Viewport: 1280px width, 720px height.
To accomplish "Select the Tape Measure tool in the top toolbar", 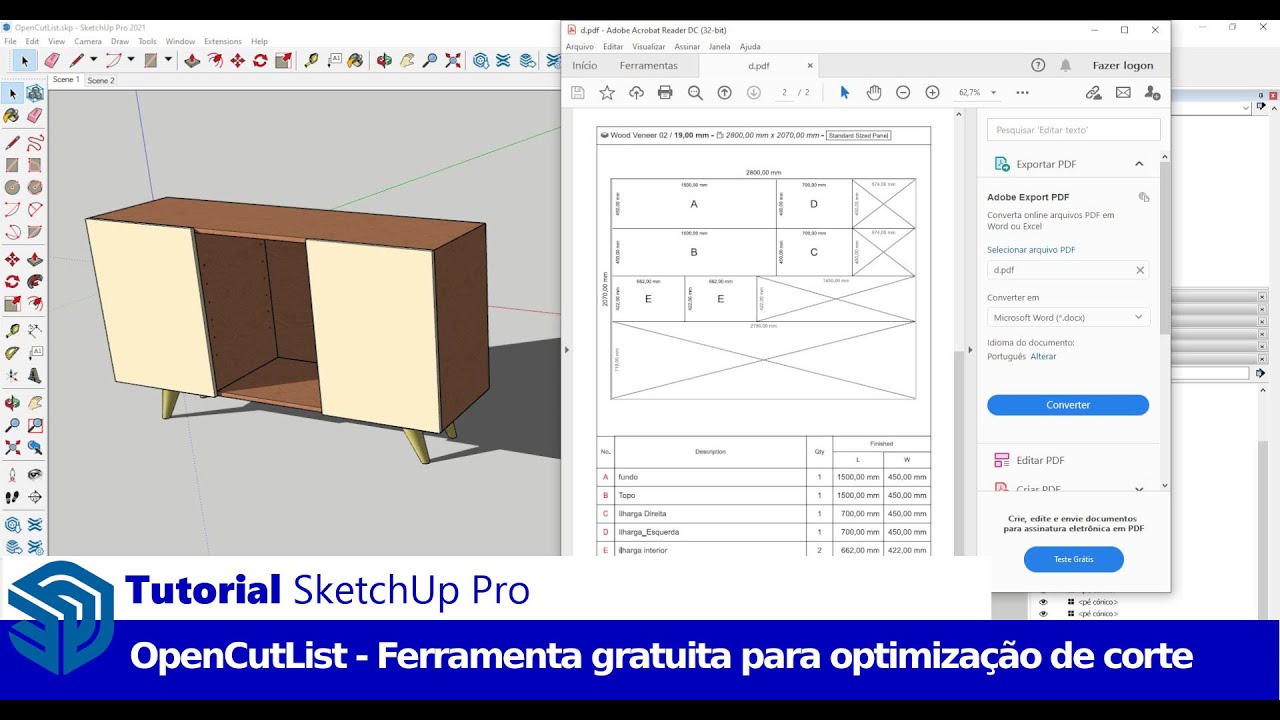I will tap(311, 61).
